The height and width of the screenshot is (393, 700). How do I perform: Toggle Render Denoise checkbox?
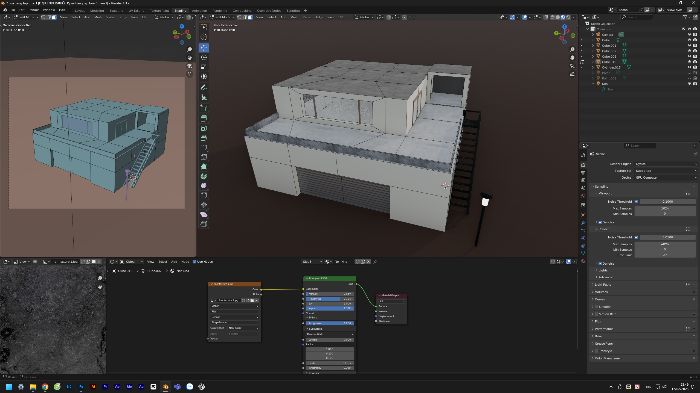point(600,263)
